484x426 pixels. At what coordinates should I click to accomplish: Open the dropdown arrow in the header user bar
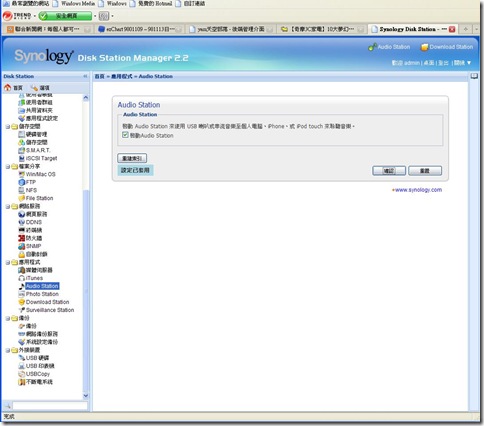[469, 63]
